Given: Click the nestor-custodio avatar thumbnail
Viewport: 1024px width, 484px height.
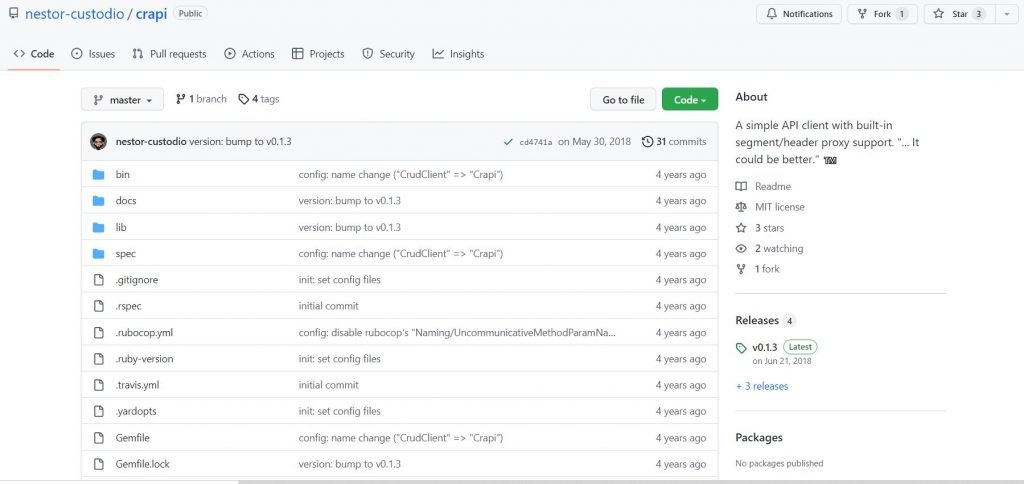Looking at the screenshot, I should [x=99, y=141].
